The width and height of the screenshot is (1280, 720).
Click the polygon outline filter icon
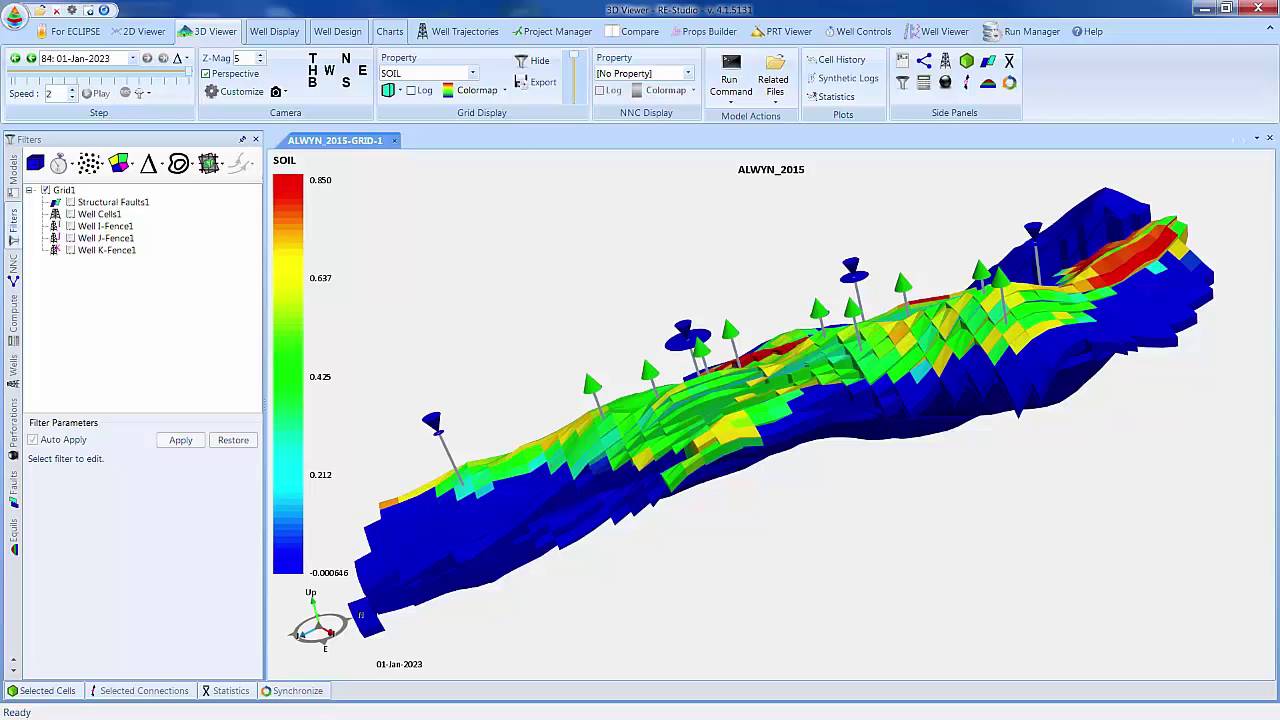click(x=178, y=163)
